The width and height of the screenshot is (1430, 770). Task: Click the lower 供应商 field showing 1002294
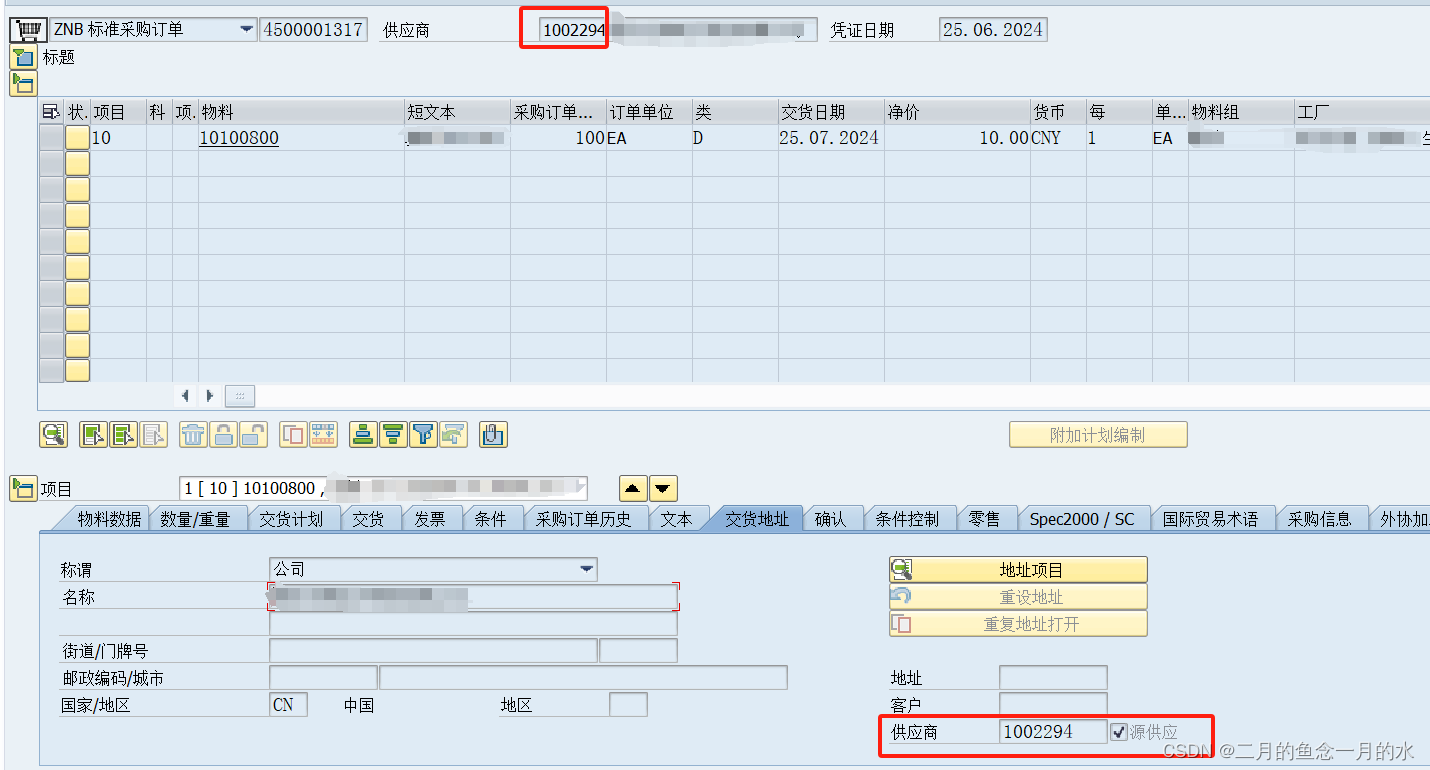pos(1053,732)
